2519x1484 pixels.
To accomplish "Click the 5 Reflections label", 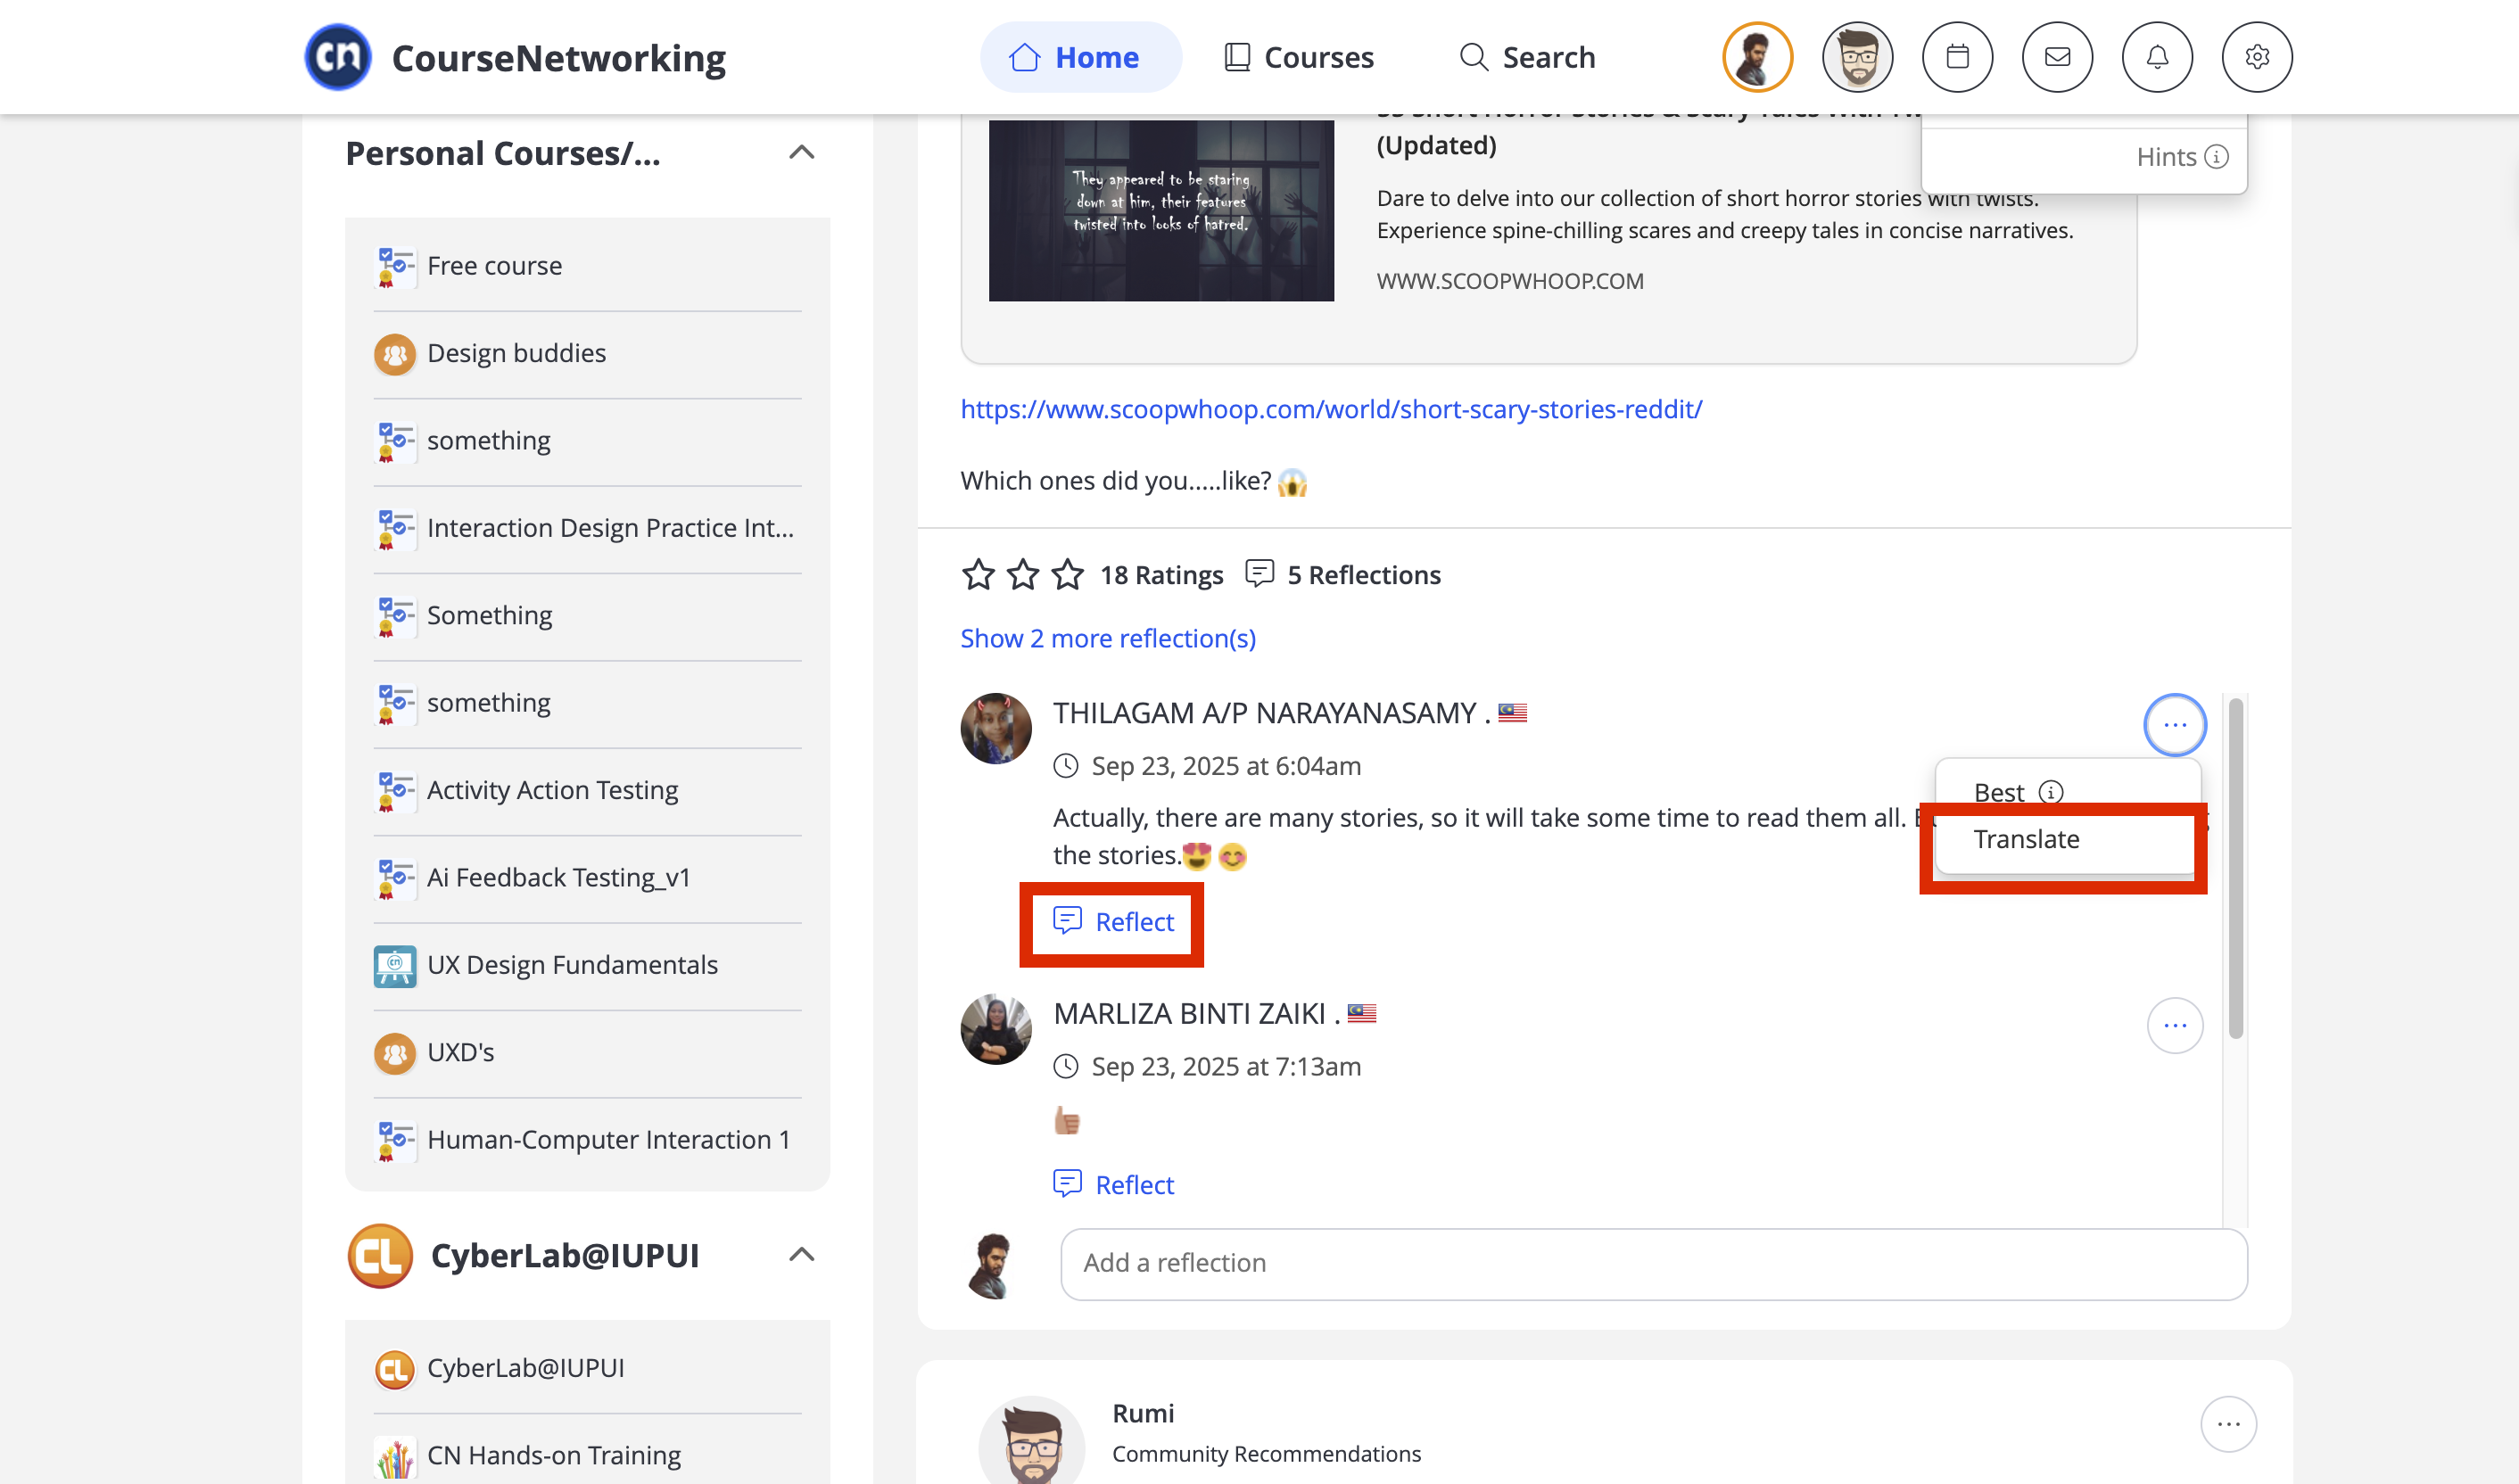I will click(1364, 575).
